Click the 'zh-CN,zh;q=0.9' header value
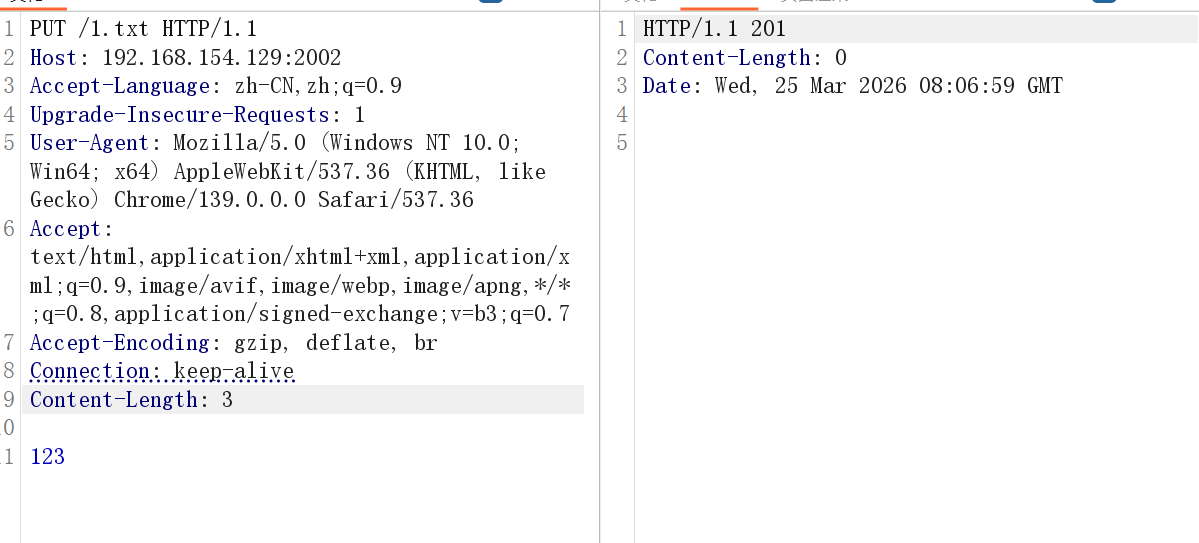The image size is (1199, 543). (x=318, y=86)
